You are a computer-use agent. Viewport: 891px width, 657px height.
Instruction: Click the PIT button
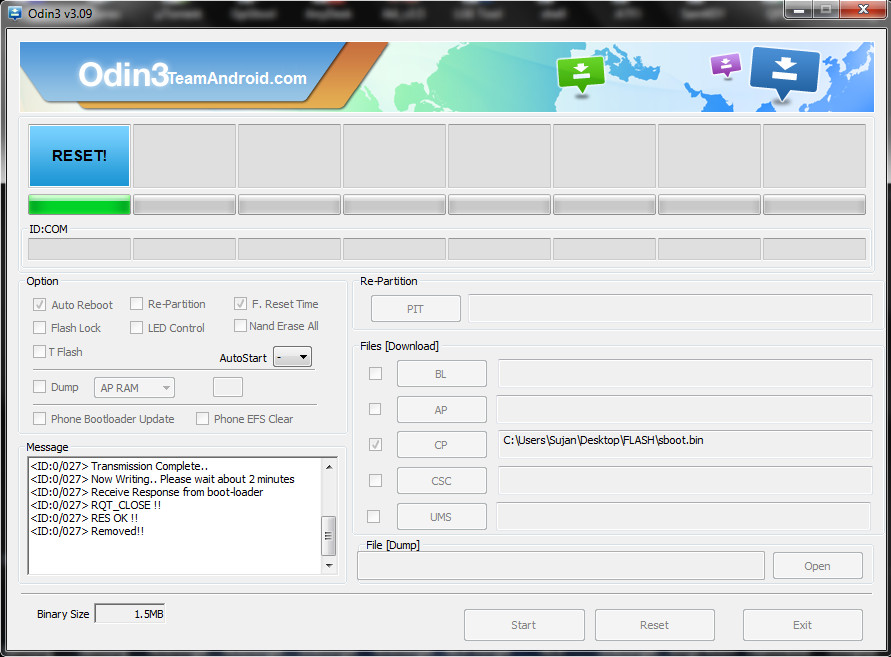(415, 309)
